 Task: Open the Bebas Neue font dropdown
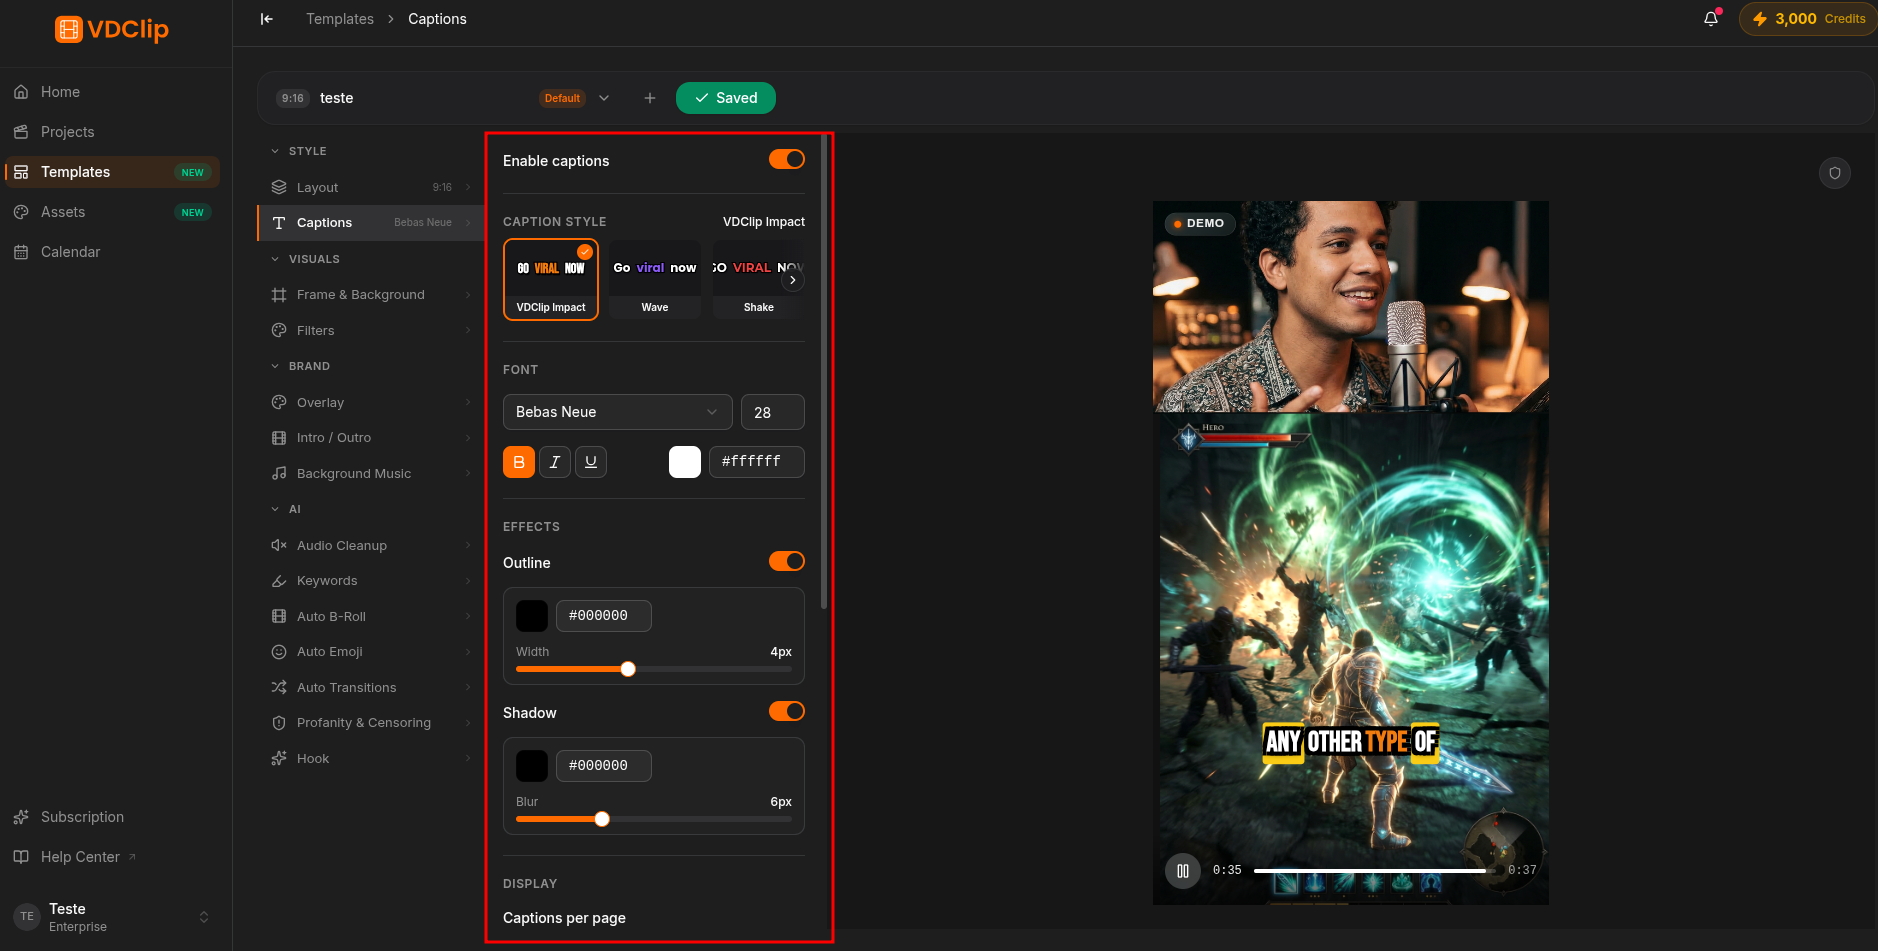618,412
